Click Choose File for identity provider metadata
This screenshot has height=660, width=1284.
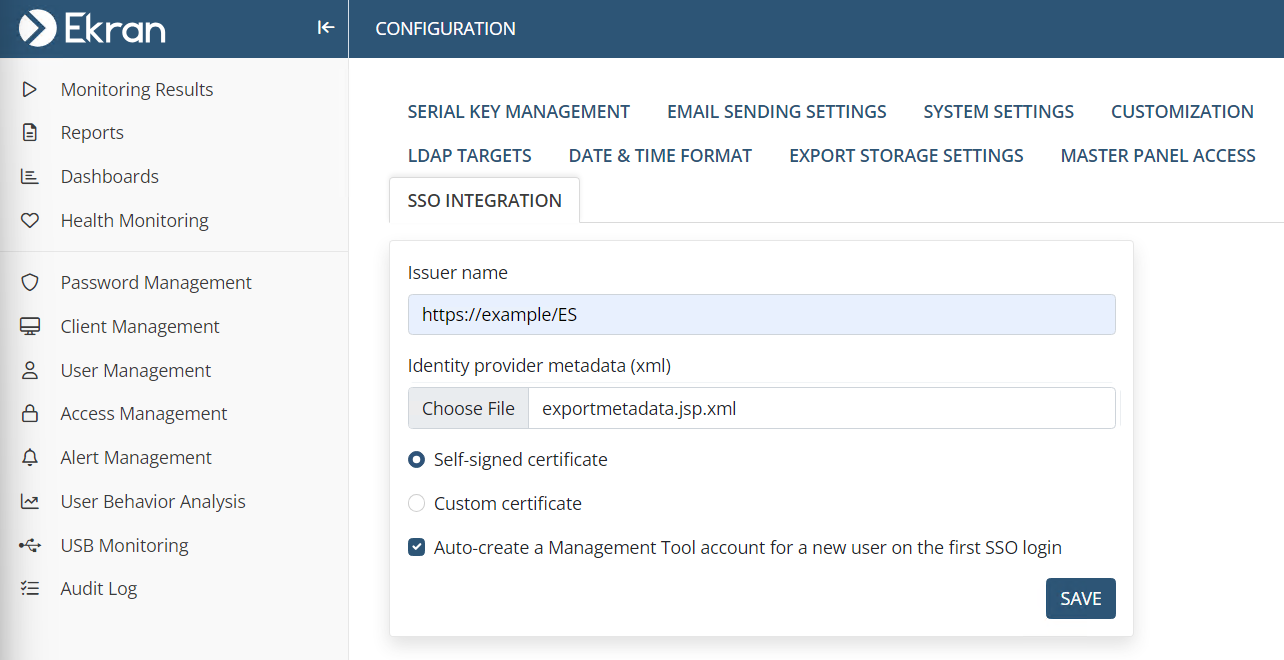[x=468, y=408]
